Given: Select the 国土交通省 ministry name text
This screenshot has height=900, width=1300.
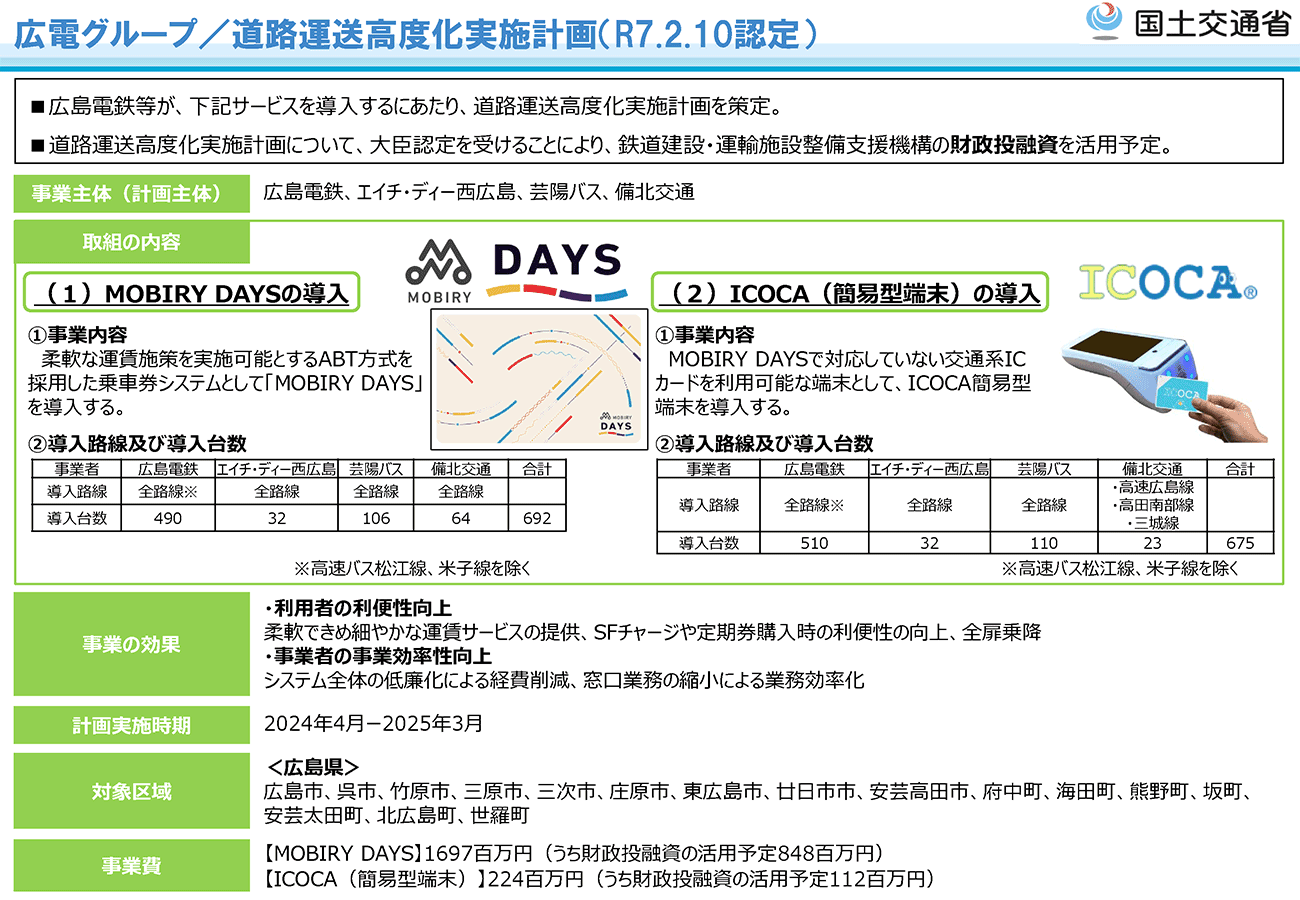Looking at the screenshot, I should [x=1213, y=22].
